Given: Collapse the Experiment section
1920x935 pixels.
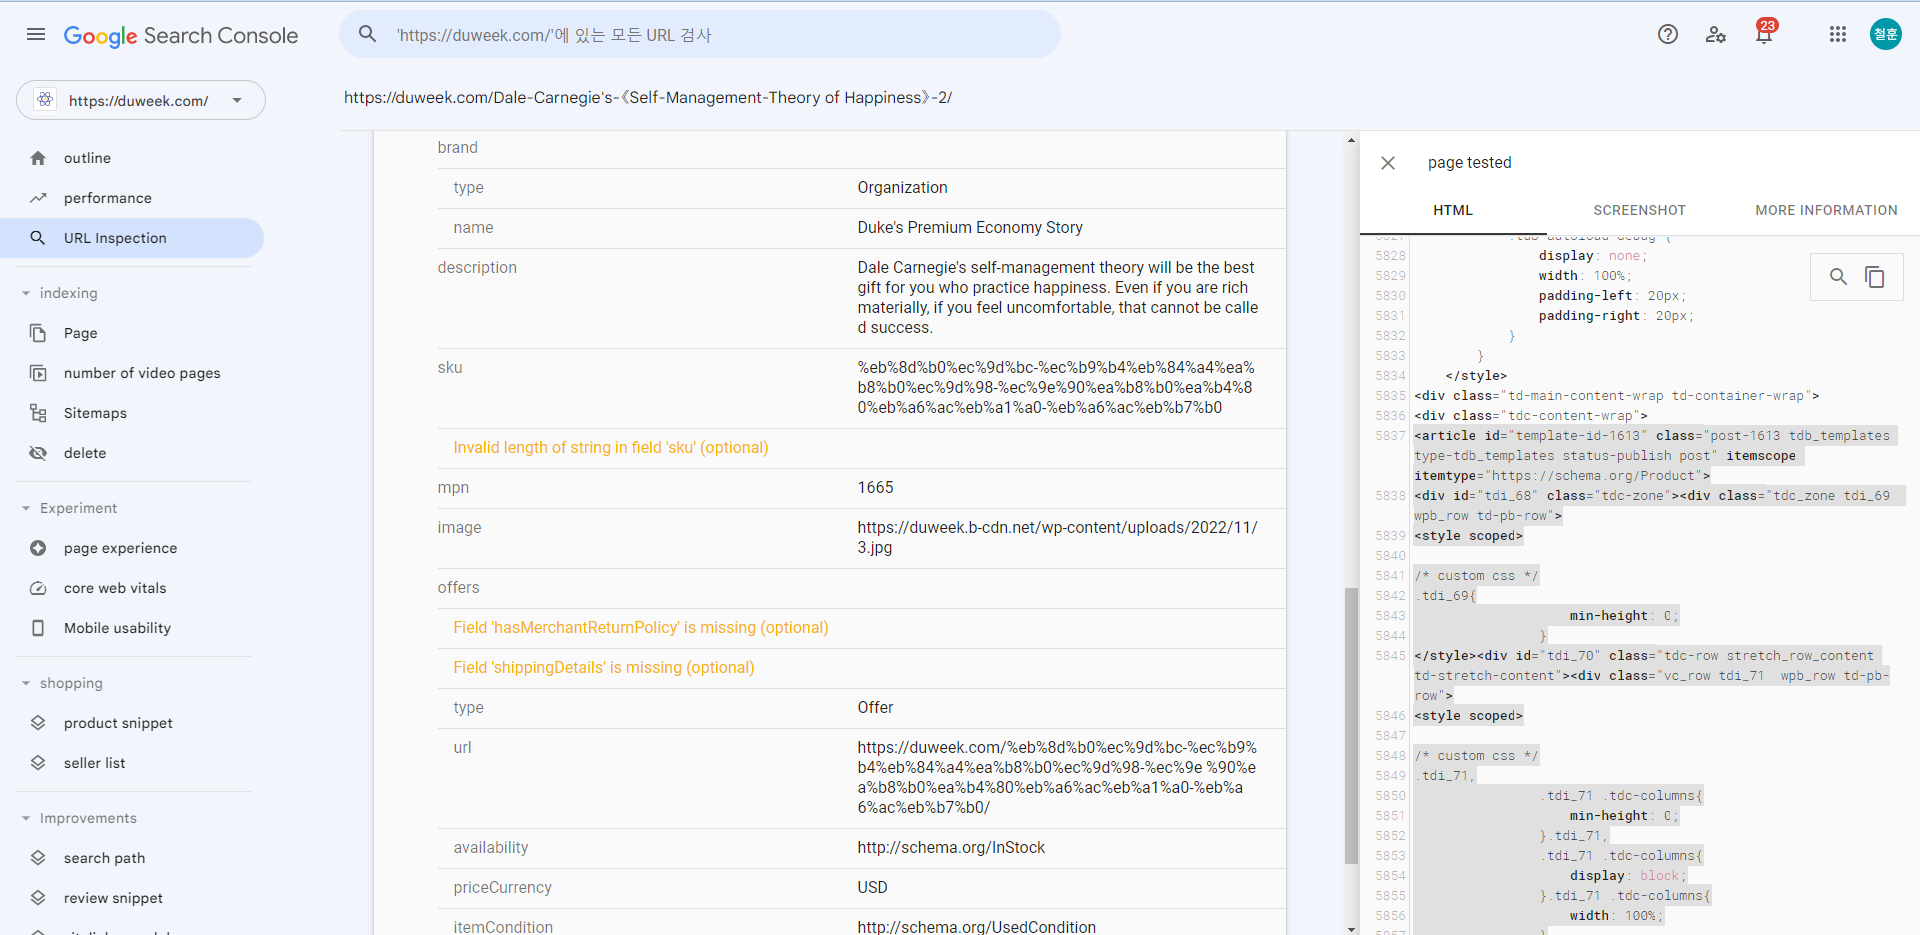Looking at the screenshot, I should pyautogui.click(x=26, y=508).
